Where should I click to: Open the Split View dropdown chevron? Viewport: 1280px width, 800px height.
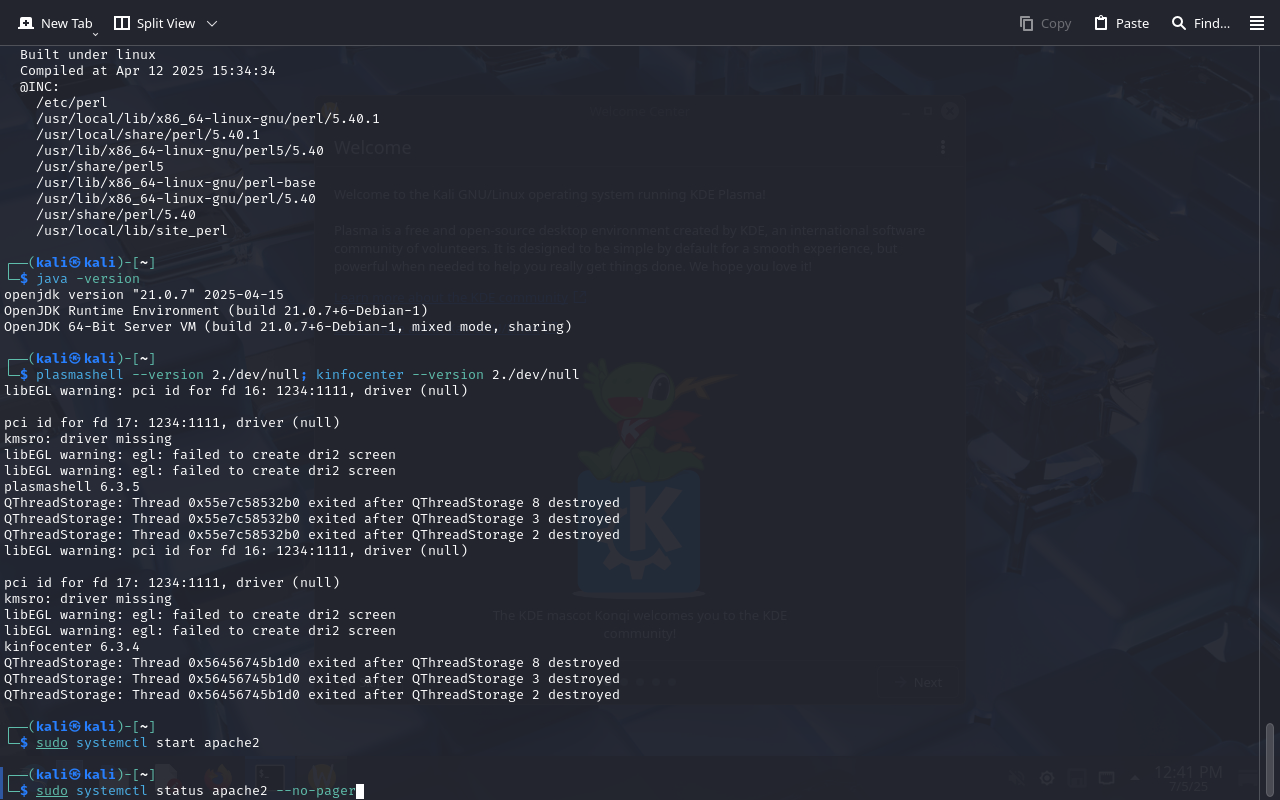coord(211,23)
